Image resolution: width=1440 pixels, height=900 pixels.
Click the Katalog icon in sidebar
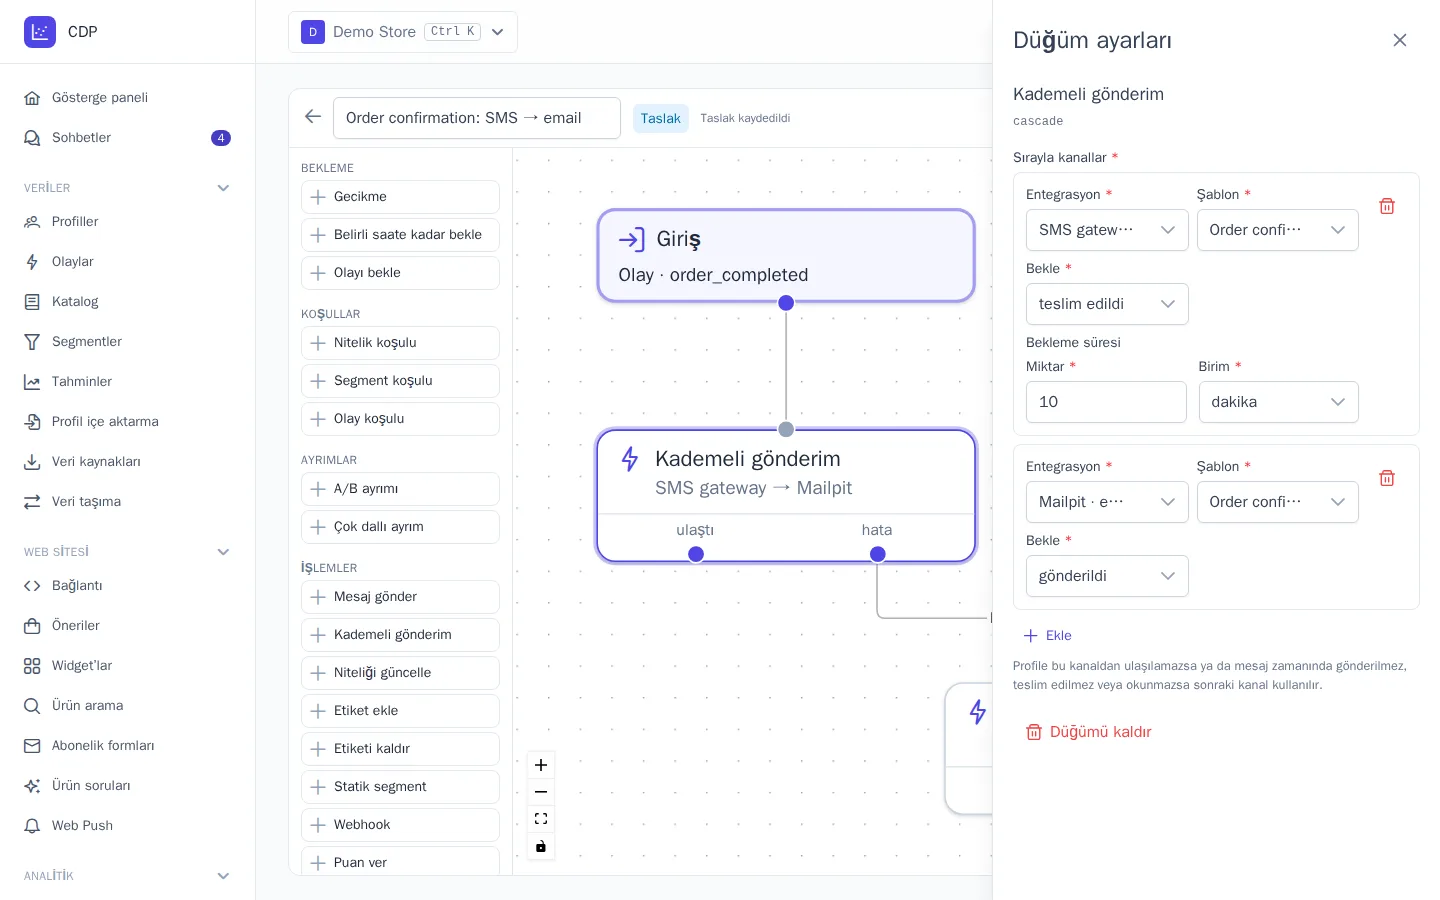point(32,301)
